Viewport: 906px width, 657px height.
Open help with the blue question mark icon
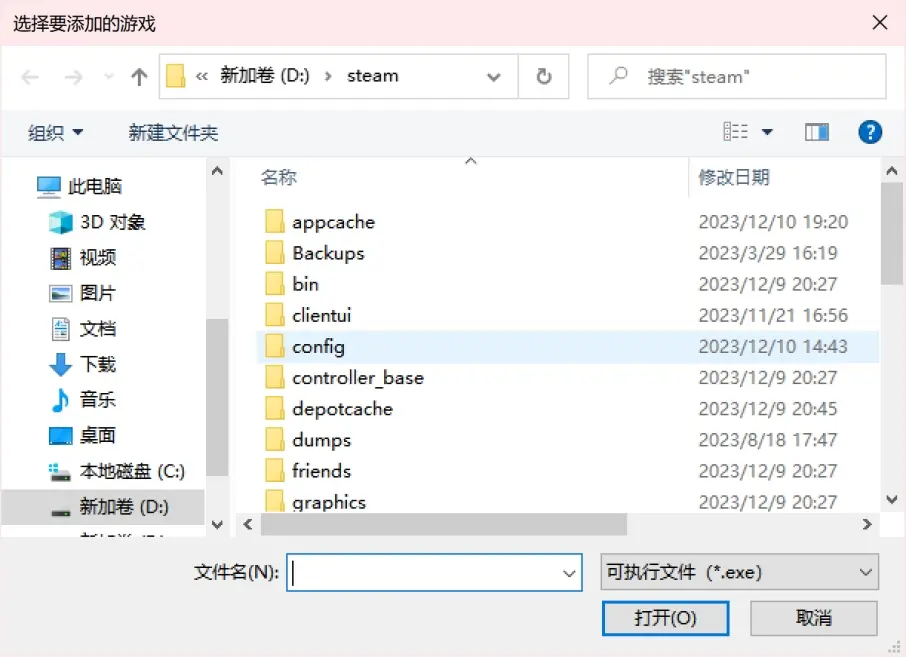click(x=870, y=132)
